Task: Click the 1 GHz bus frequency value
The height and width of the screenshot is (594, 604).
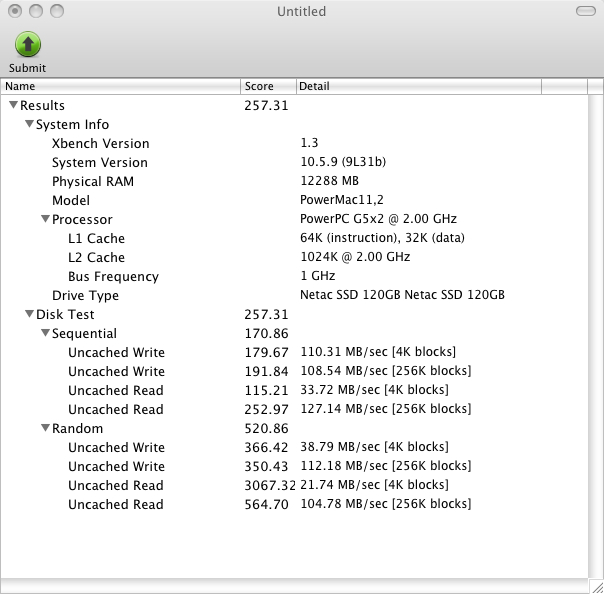Action: point(318,276)
